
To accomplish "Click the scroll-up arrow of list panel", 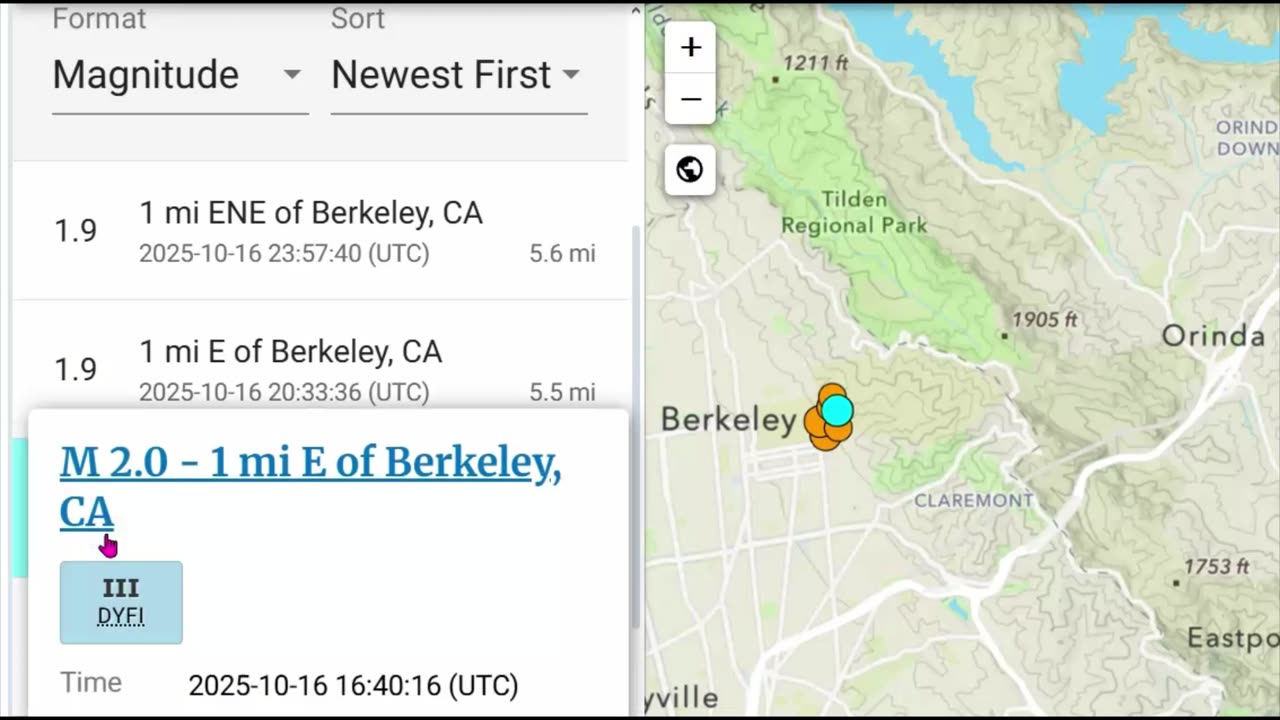I will point(636,10).
